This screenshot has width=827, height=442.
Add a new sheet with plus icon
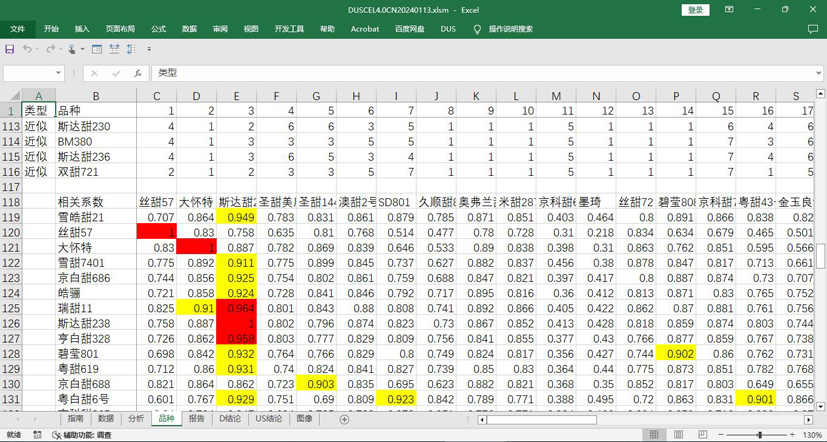point(344,419)
